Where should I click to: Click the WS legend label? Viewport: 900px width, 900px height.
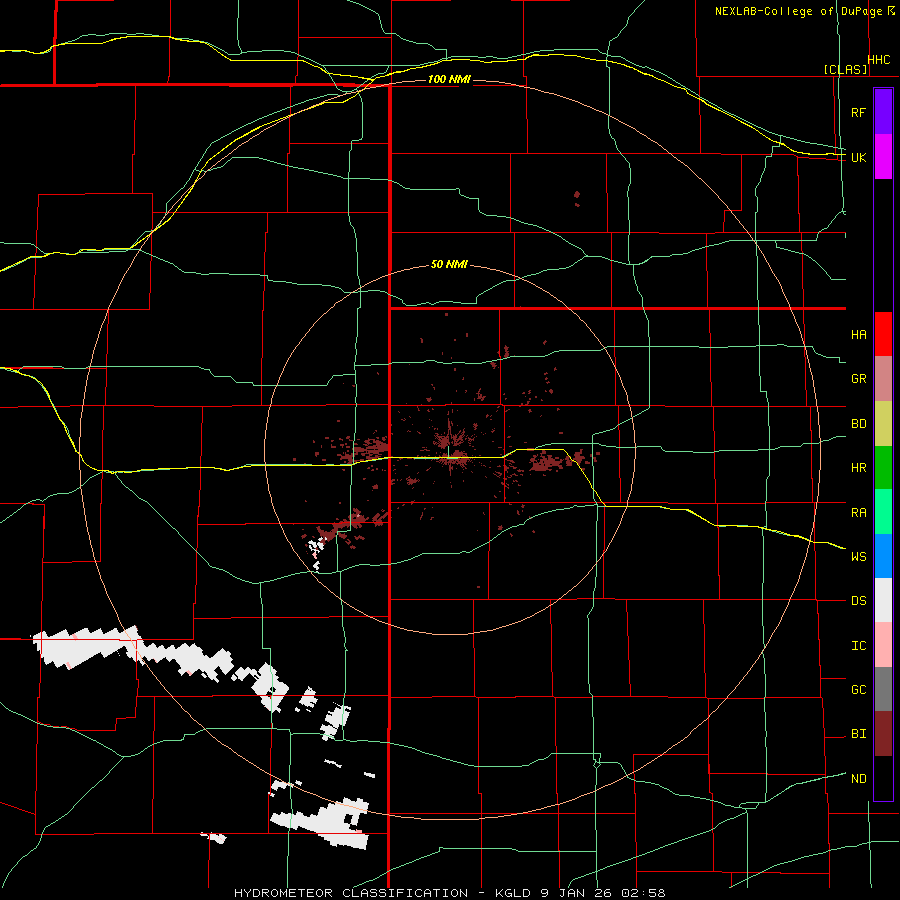tap(858, 557)
